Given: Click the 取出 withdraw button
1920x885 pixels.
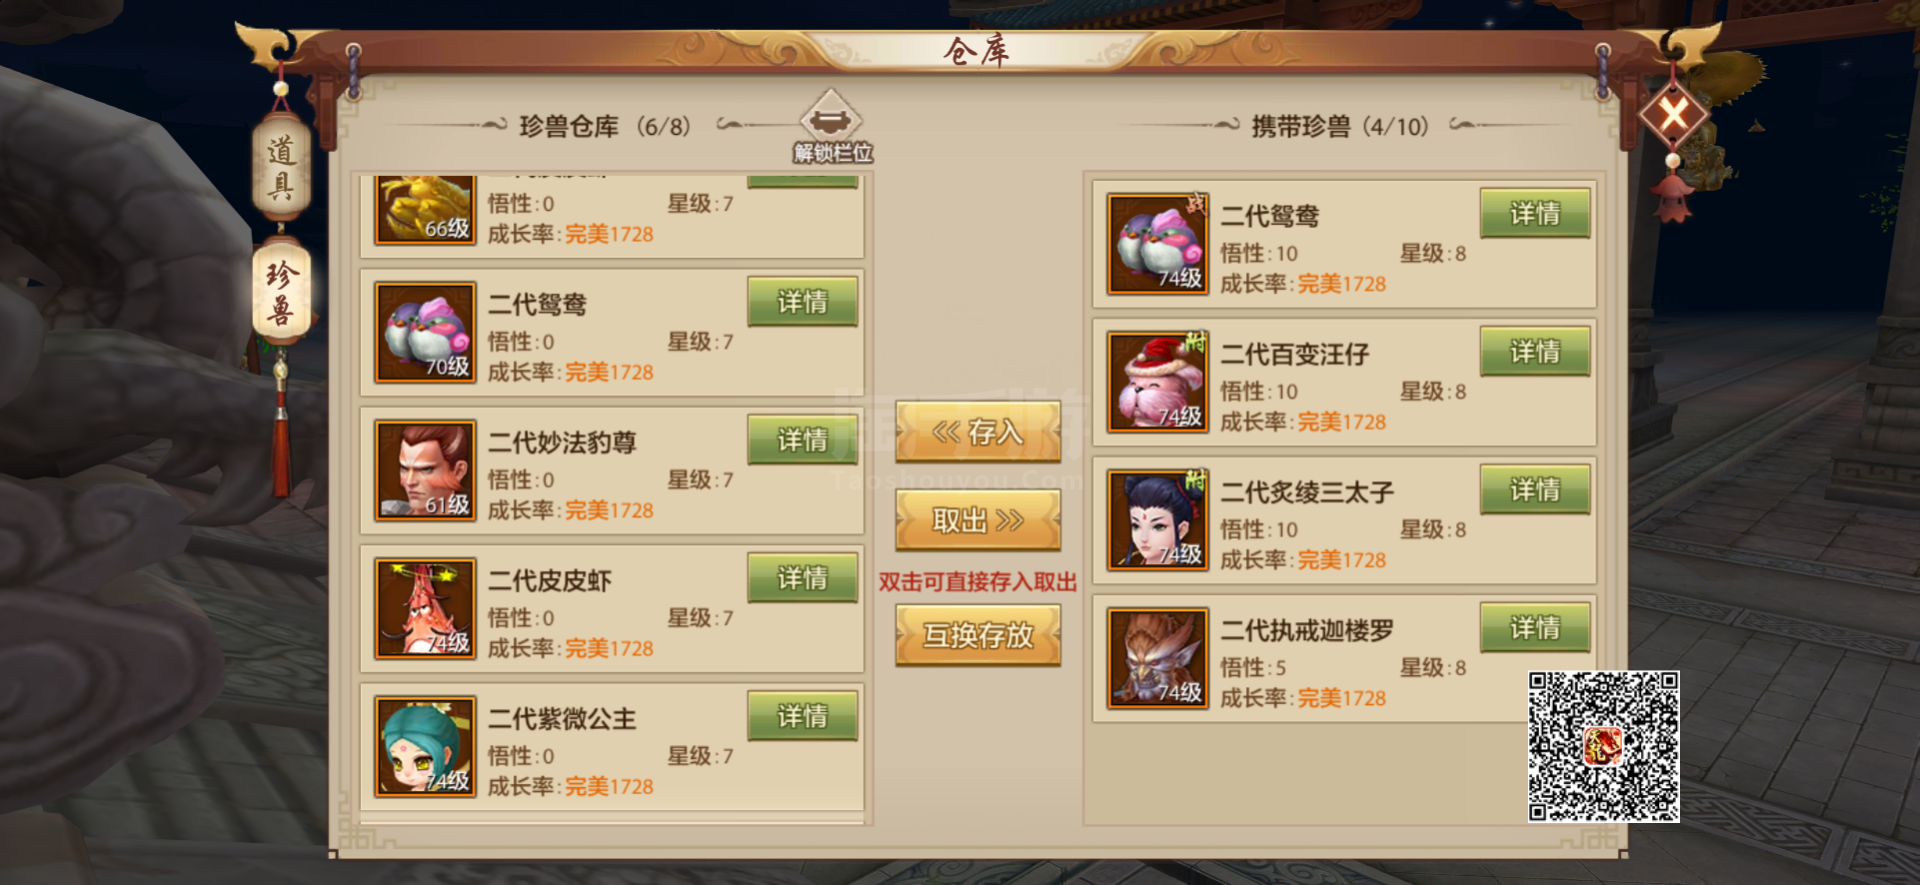Looking at the screenshot, I should pyautogui.click(x=978, y=520).
